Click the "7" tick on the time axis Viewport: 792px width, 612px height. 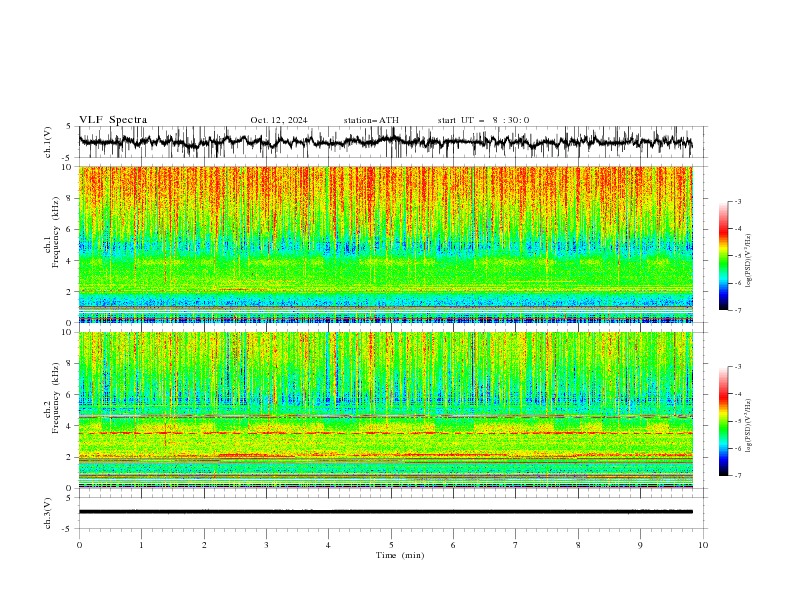pos(516,545)
